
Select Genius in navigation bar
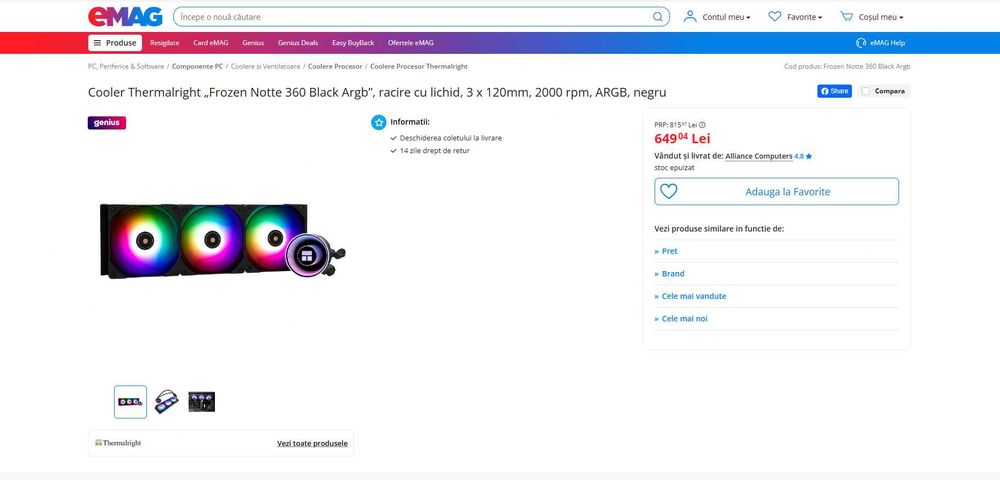tap(253, 43)
